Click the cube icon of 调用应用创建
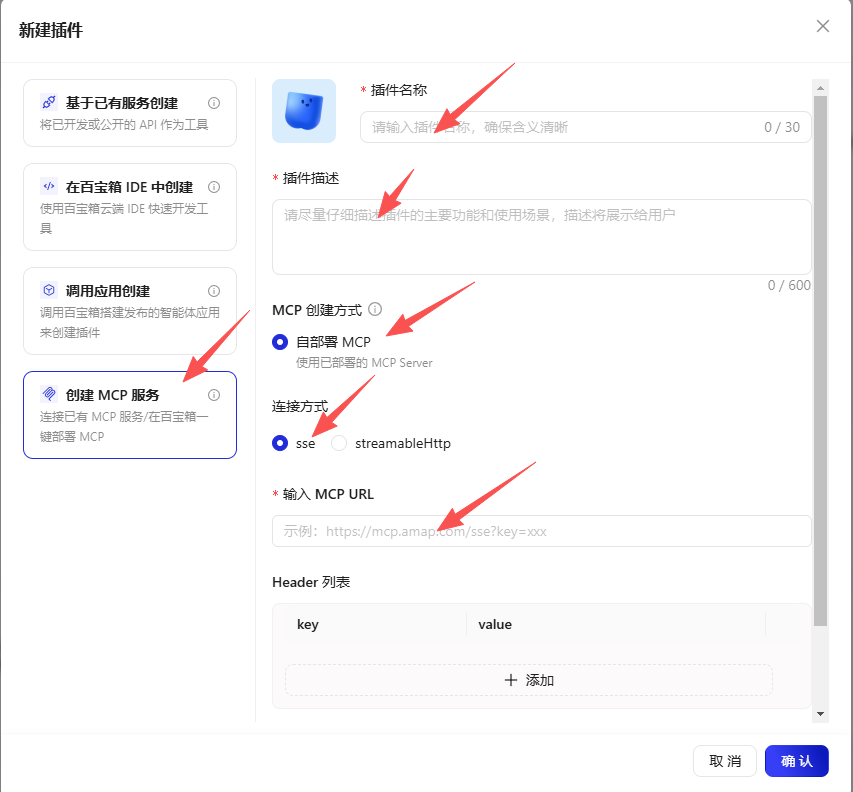The width and height of the screenshot is (853, 792). 49,290
